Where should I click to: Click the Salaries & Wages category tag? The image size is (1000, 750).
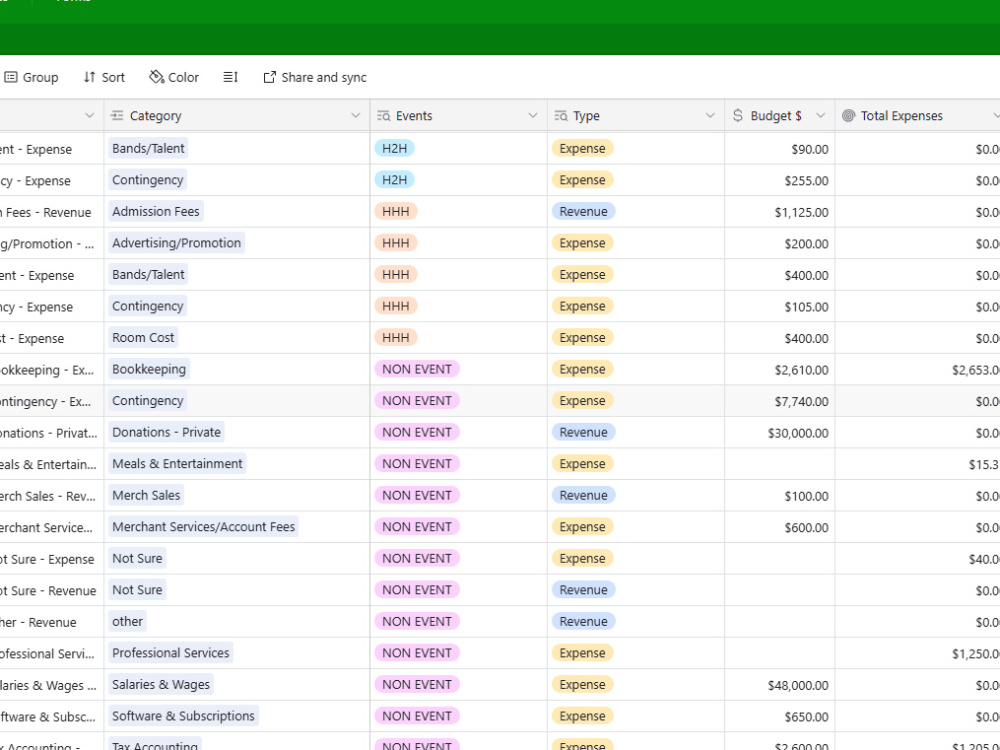pos(161,685)
